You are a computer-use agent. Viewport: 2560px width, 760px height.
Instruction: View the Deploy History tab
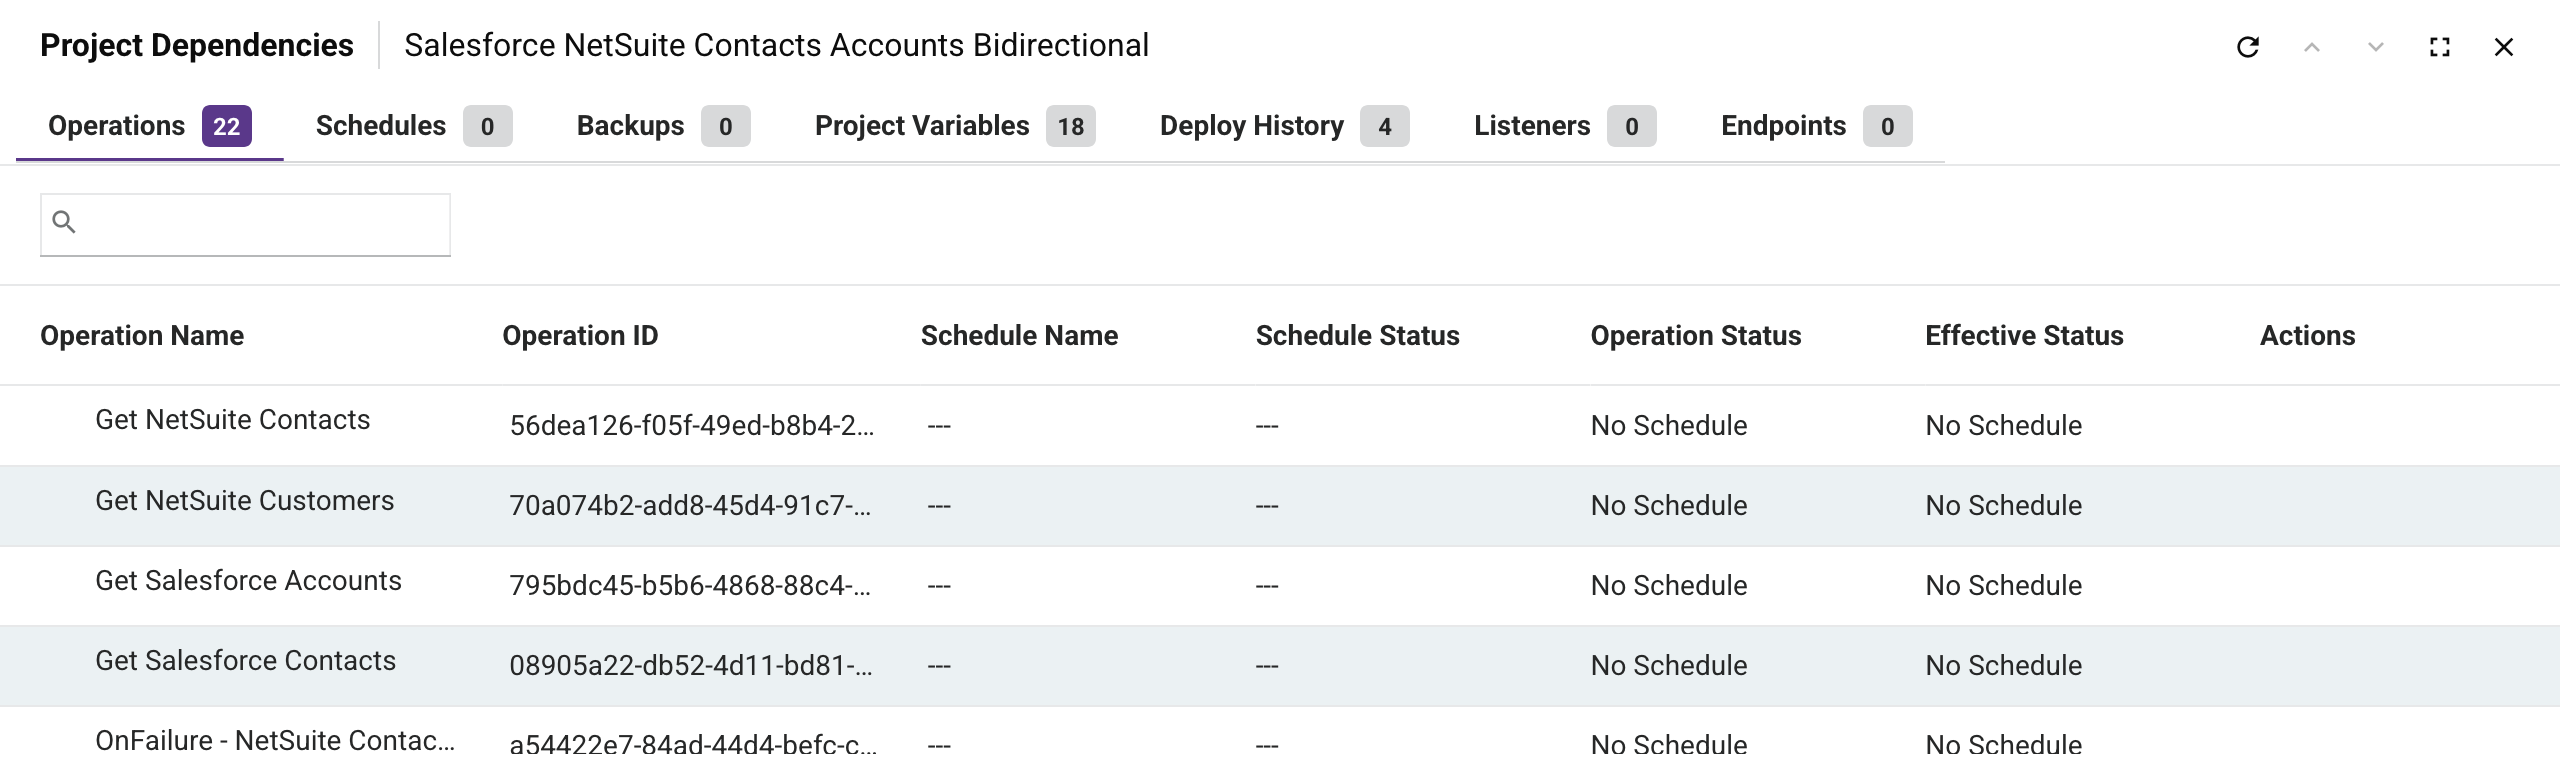(x=1284, y=126)
